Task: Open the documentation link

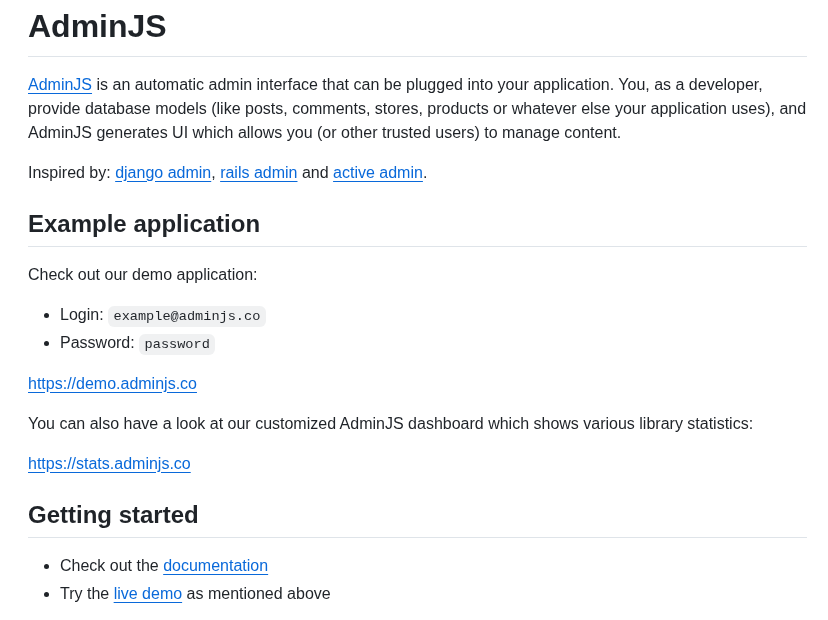Action: pyautogui.click(x=215, y=566)
